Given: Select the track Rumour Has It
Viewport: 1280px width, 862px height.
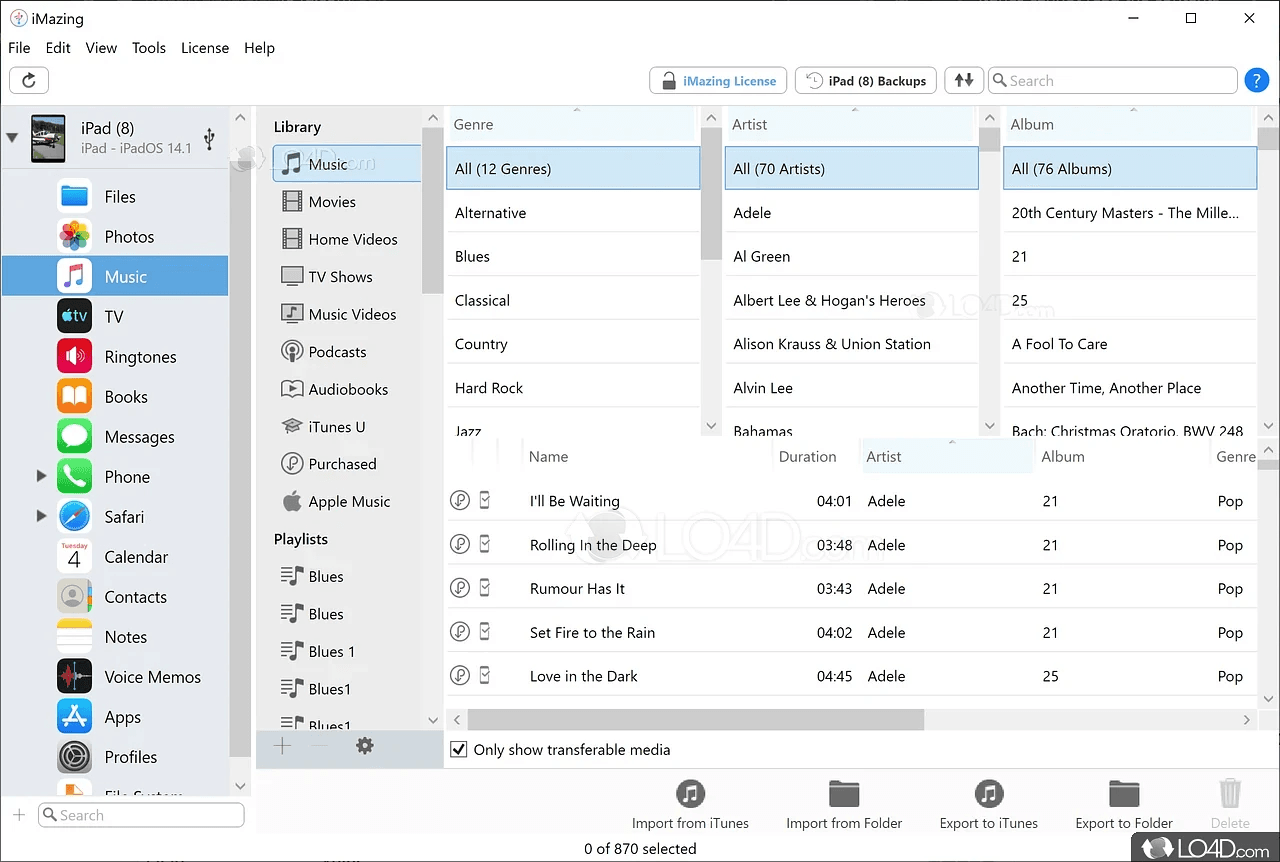Looking at the screenshot, I should tap(852, 589).
